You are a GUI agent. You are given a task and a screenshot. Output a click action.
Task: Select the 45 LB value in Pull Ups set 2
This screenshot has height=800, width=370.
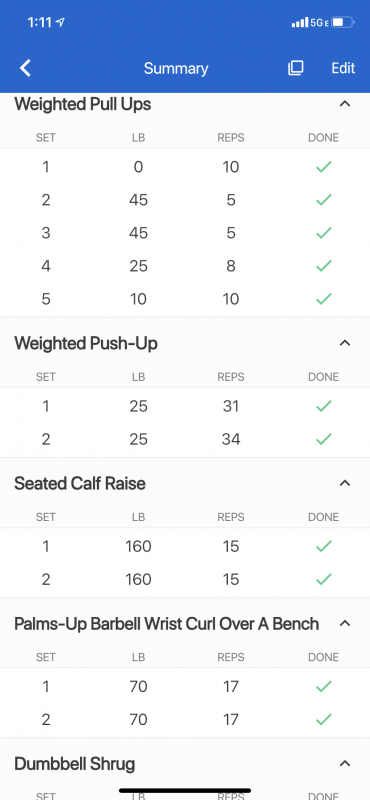coord(138,200)
